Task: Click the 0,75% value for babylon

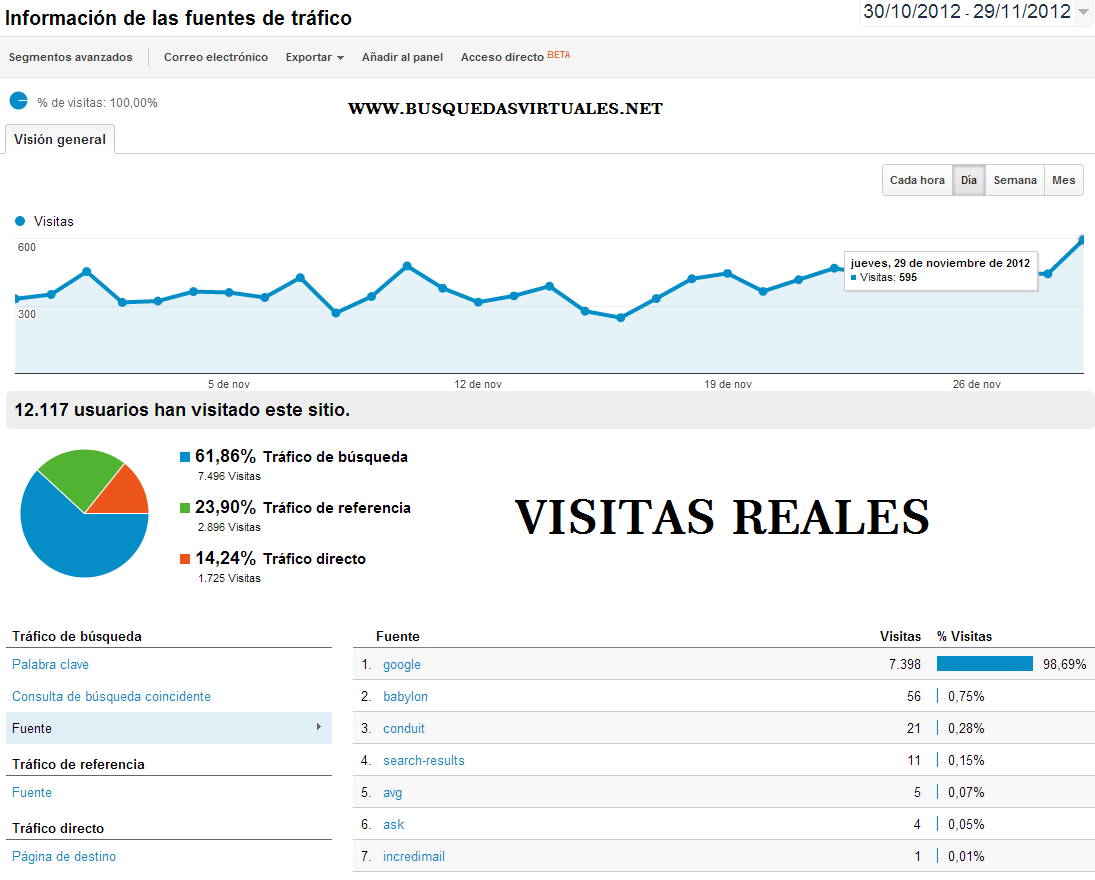Action: pos(966,696)
